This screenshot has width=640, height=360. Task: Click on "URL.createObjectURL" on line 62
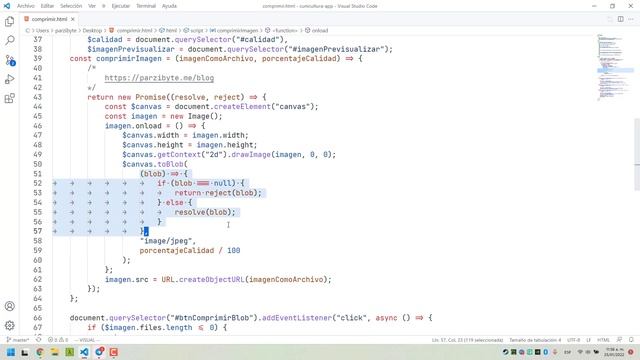(203, 280)
